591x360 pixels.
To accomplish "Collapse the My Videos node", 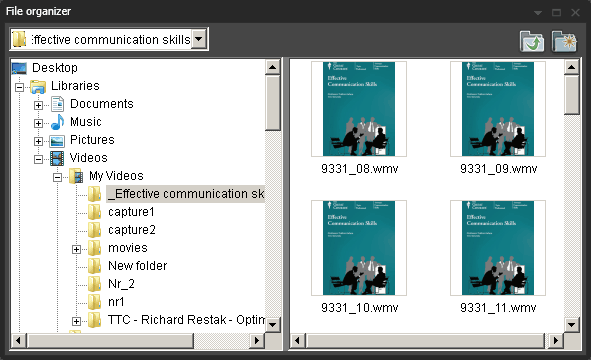I will 57,177.
